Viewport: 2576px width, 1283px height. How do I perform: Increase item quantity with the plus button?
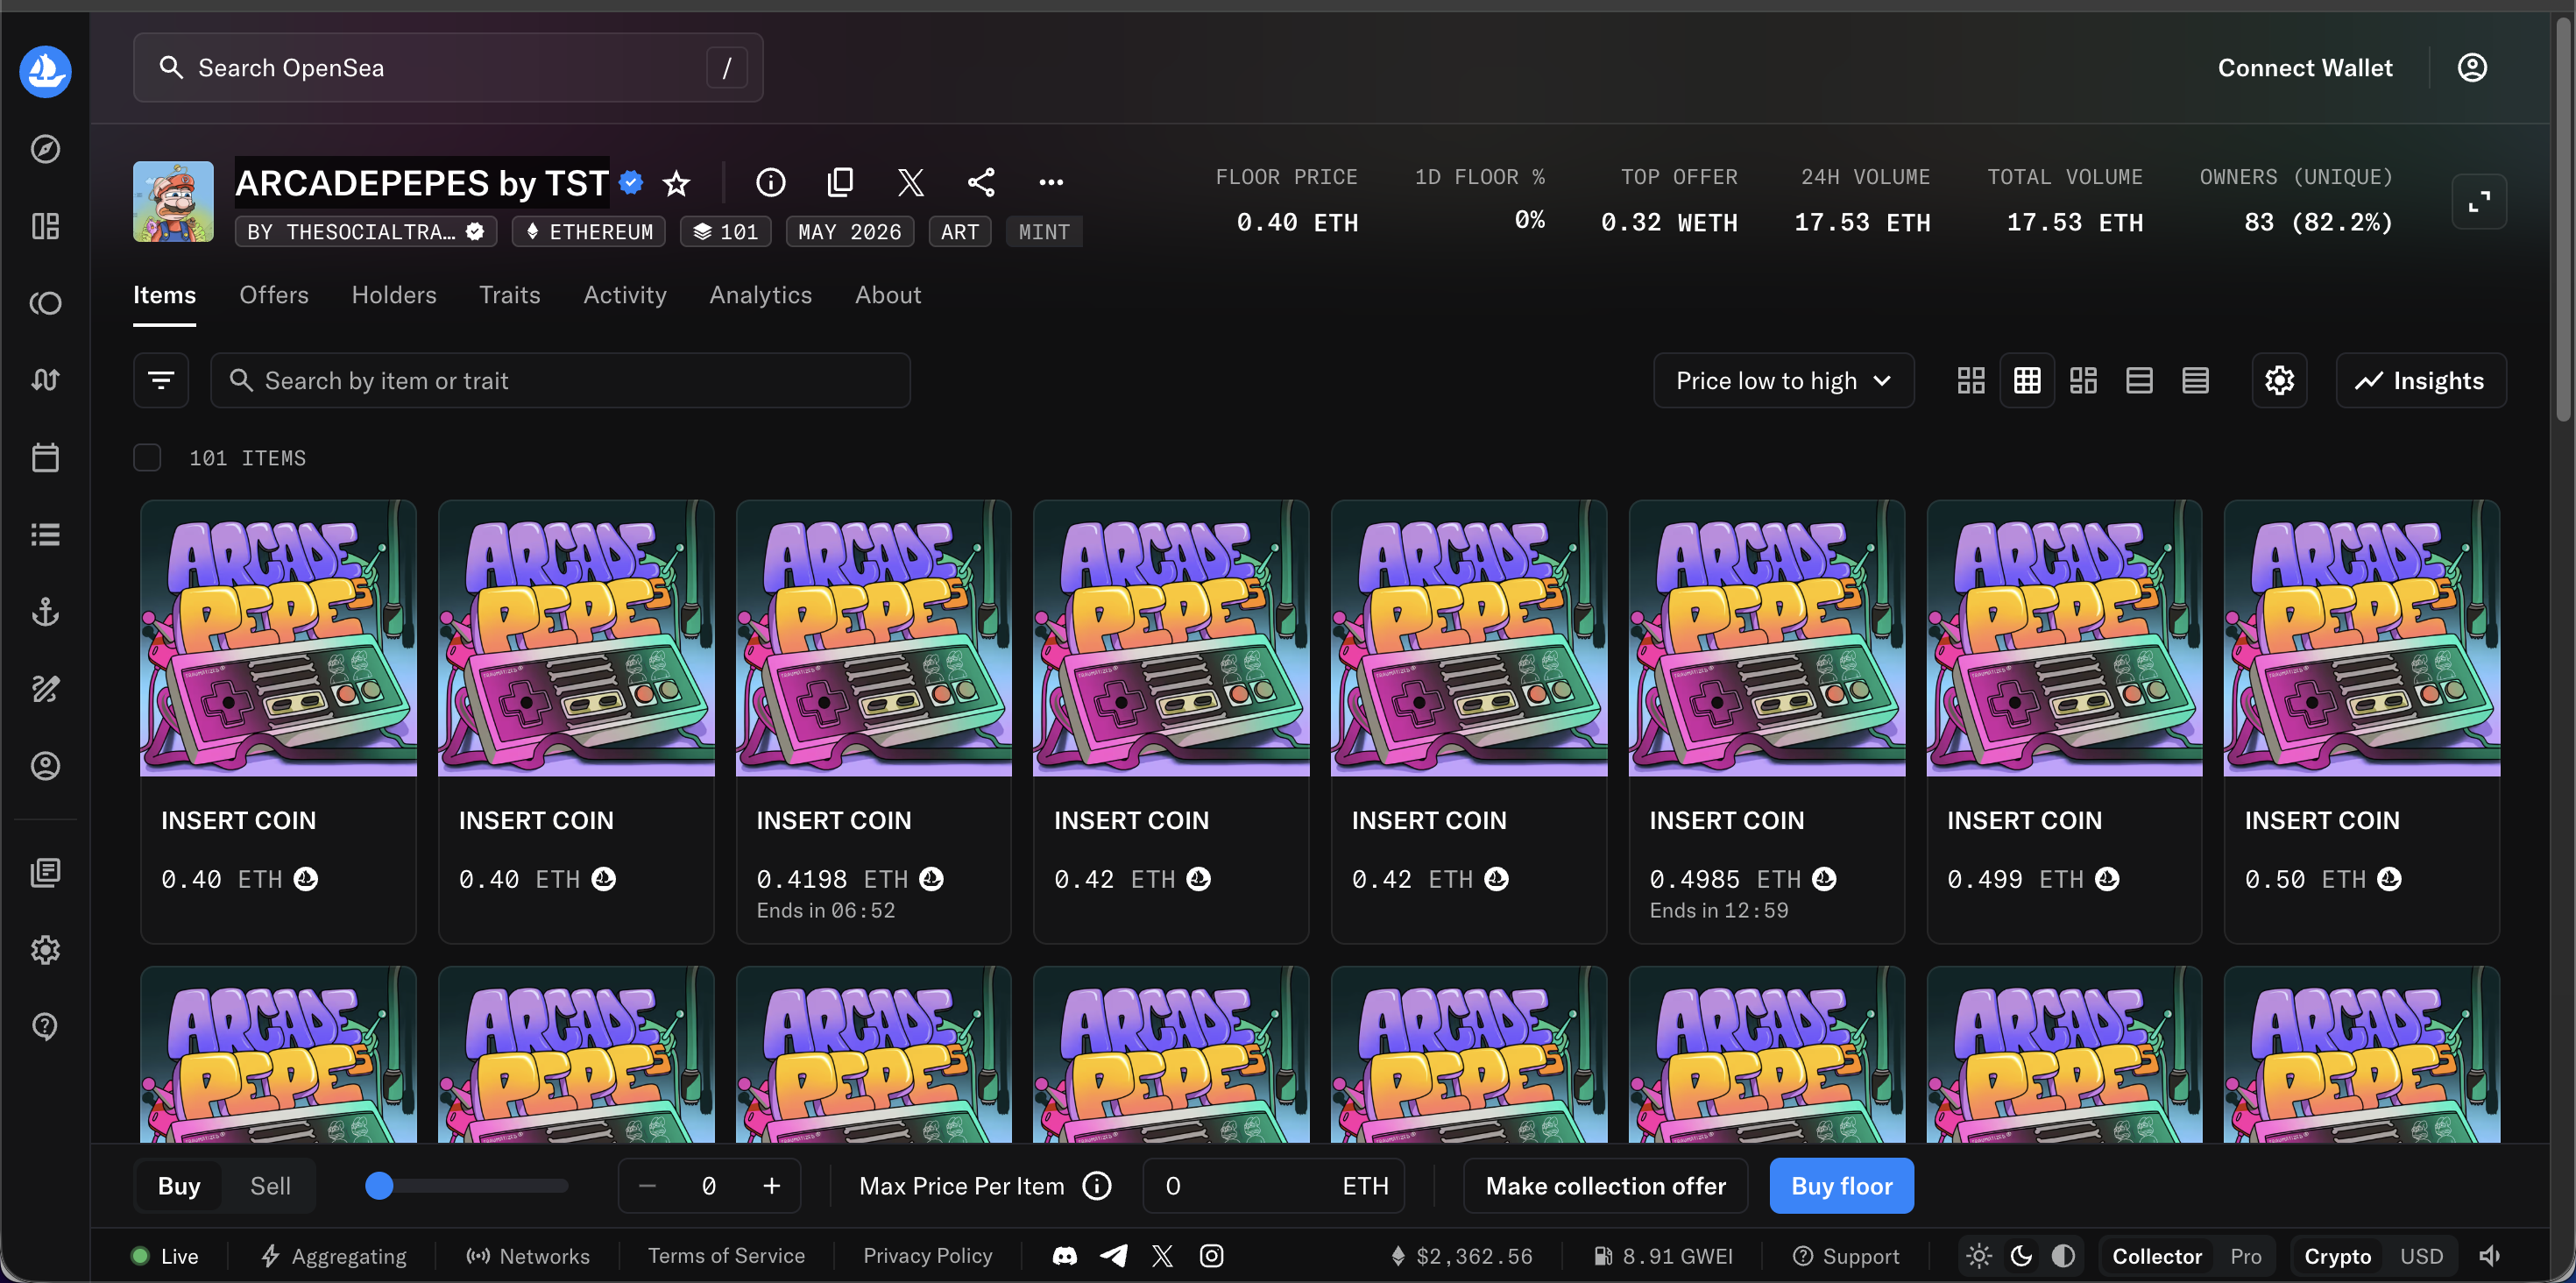click(x=771, y=1185)
